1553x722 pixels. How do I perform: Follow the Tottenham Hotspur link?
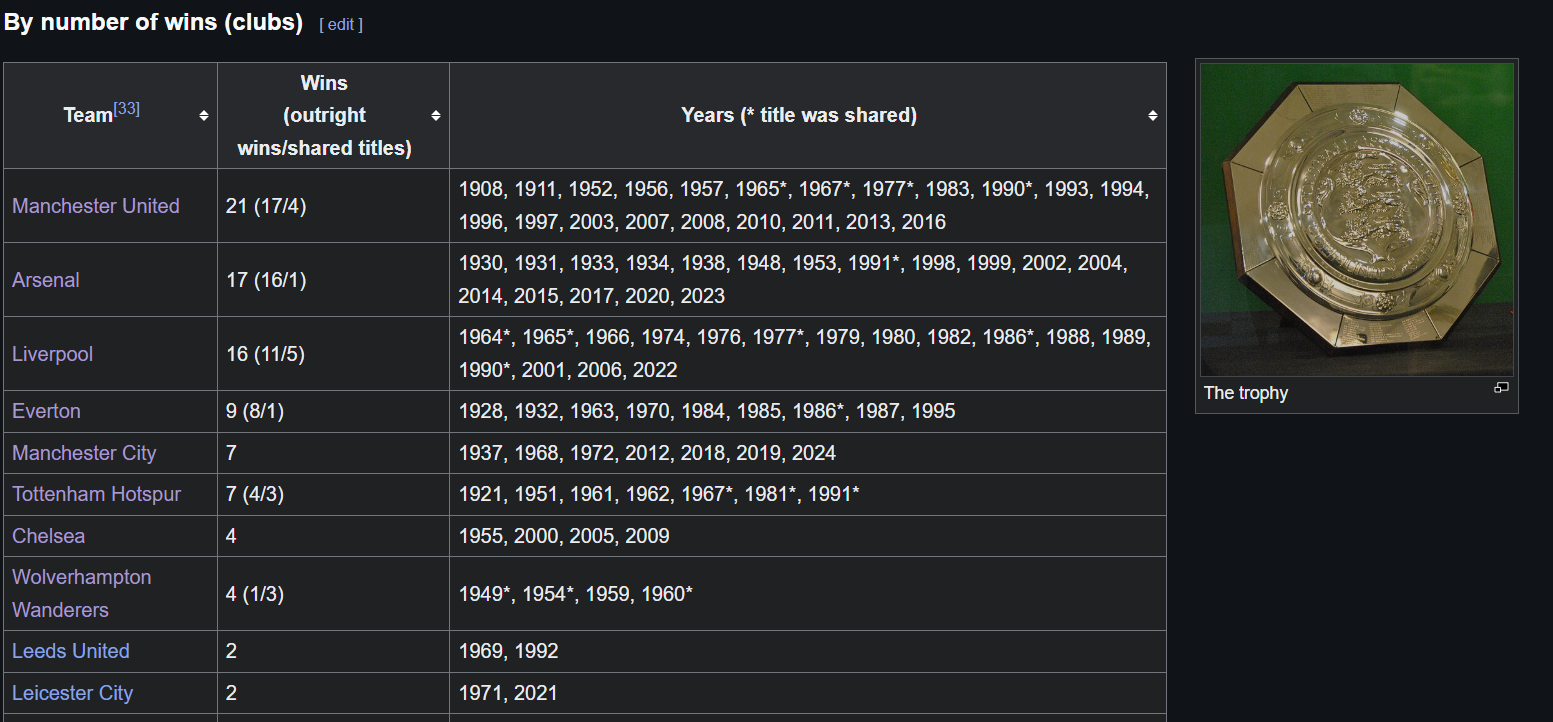[96, 494]
